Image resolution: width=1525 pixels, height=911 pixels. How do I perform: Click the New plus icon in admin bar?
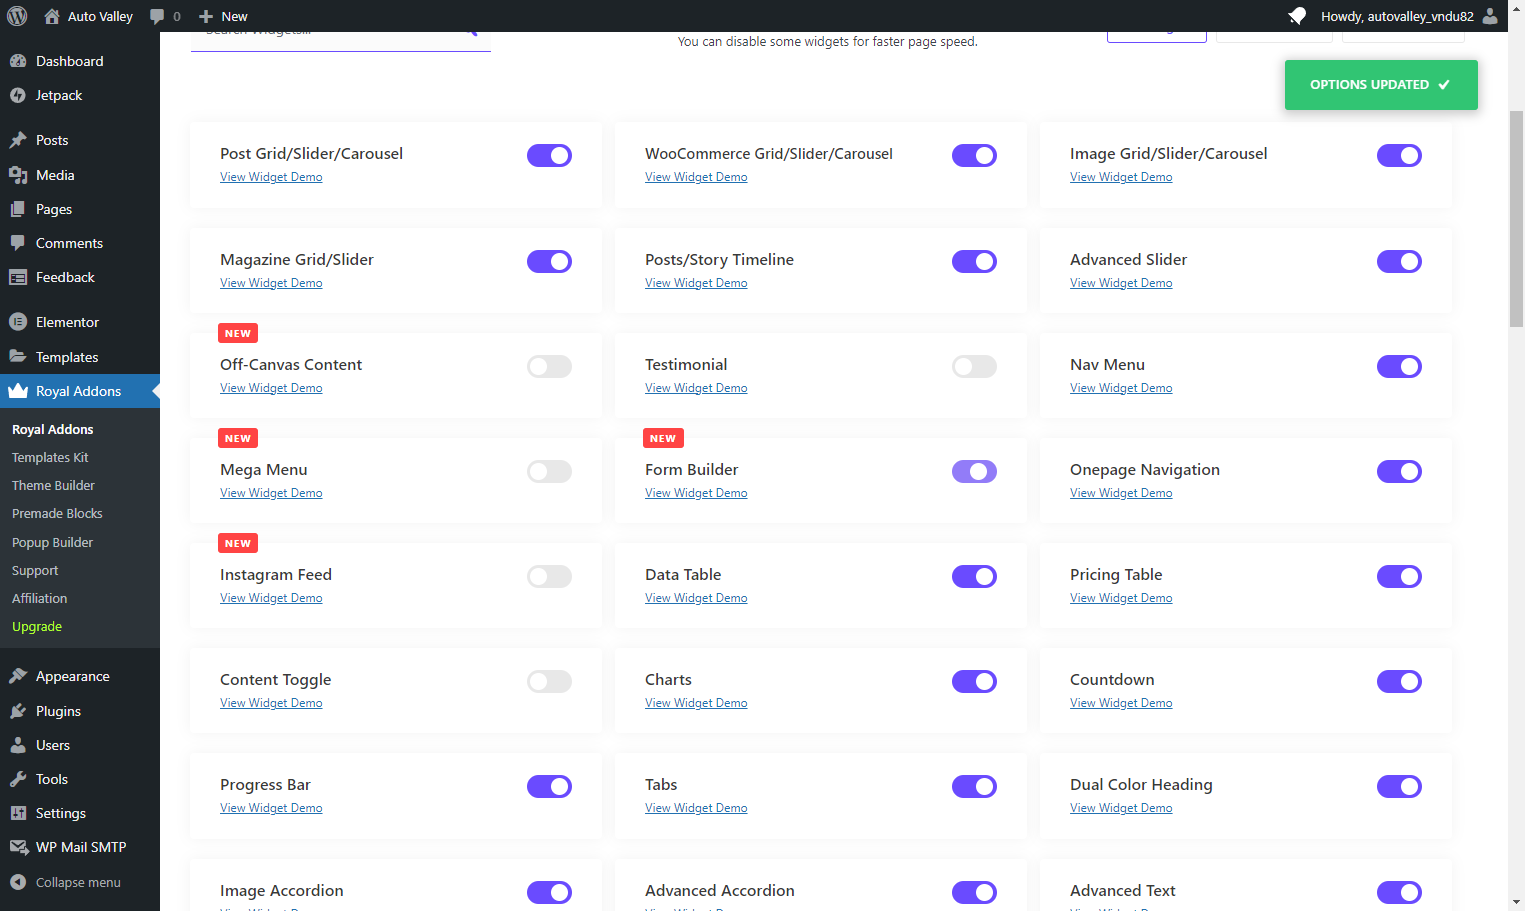(206, 16)
